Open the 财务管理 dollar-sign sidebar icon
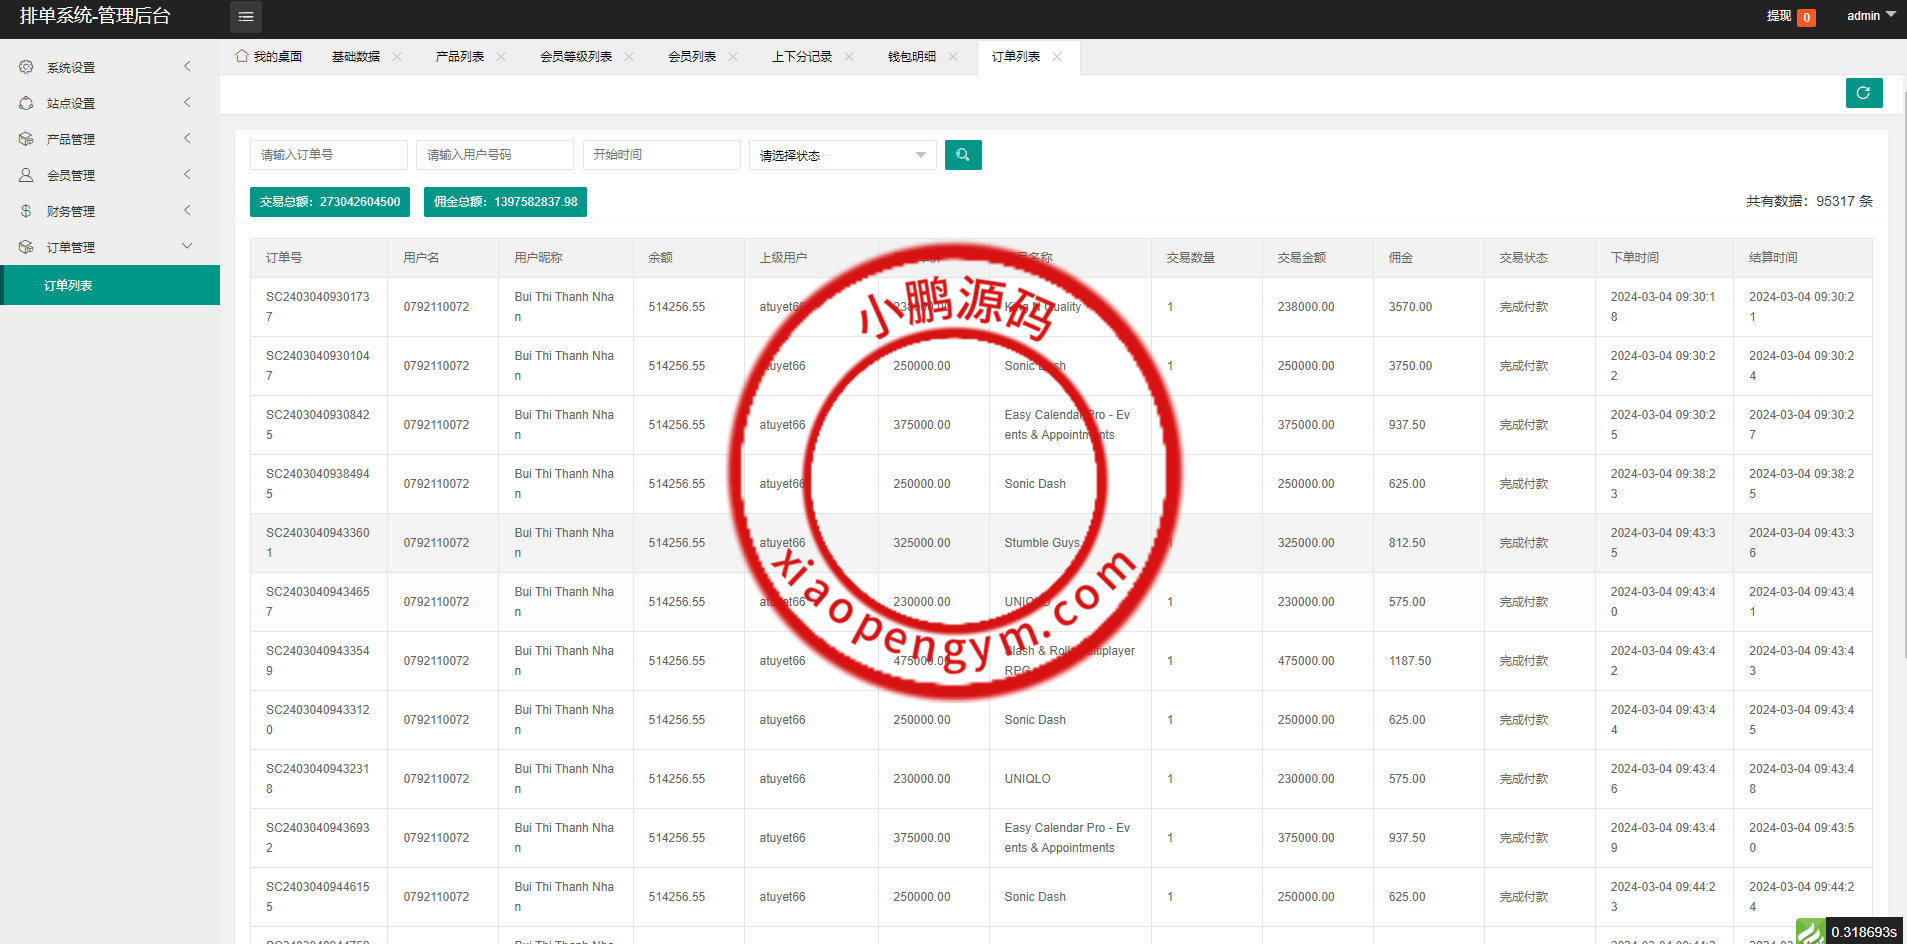 click(26, 211)
